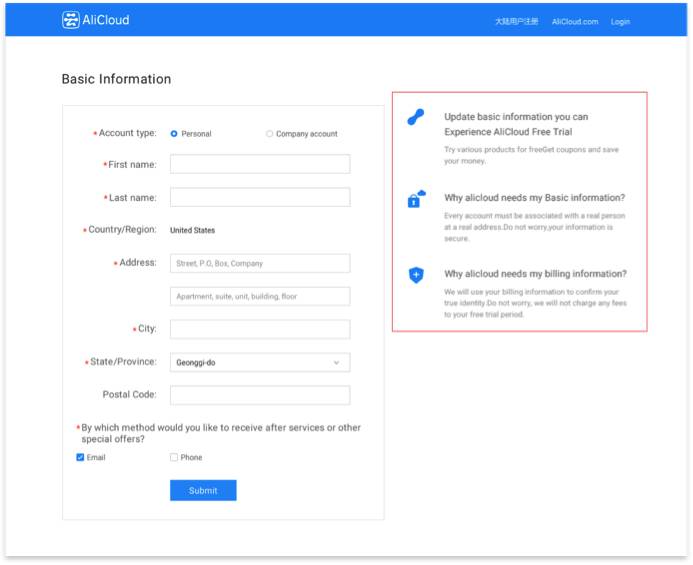The width and height of the screenshot is (693, 565).
Task: Click the Submit button
Action: click(x=203, y=490)
